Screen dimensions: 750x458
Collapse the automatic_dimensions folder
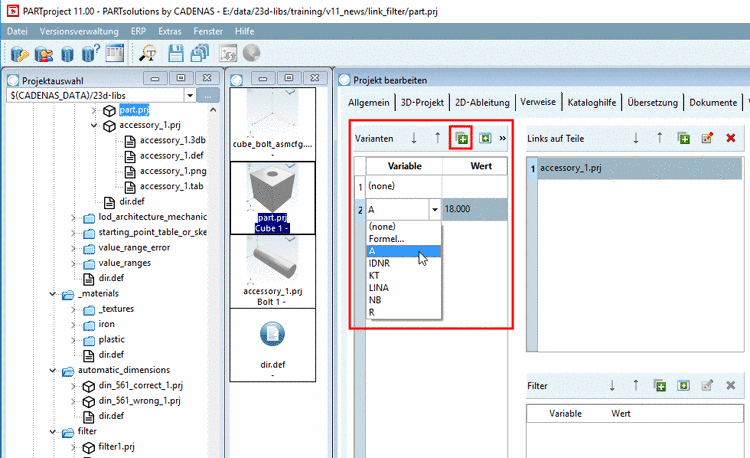[53, 370]
